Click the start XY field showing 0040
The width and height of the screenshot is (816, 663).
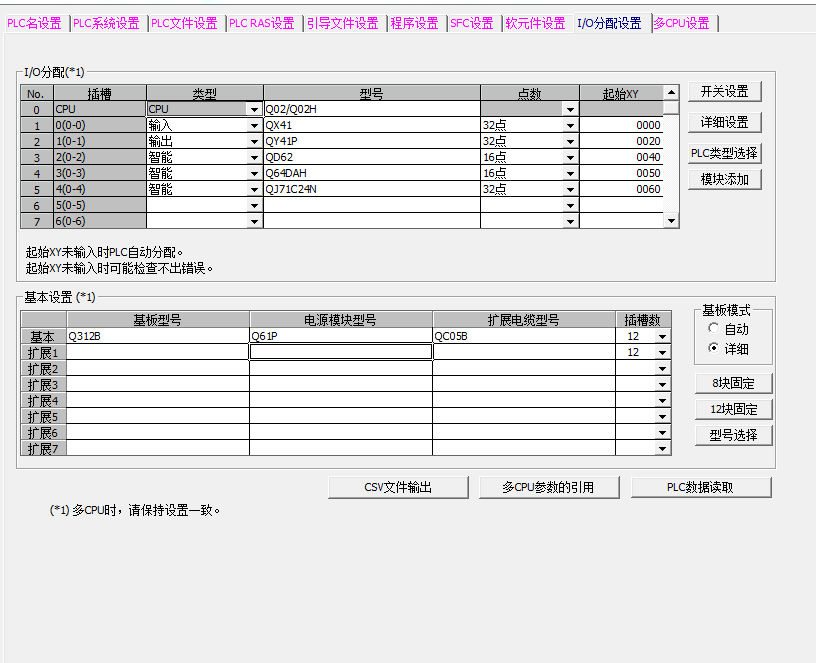(621, 157)
